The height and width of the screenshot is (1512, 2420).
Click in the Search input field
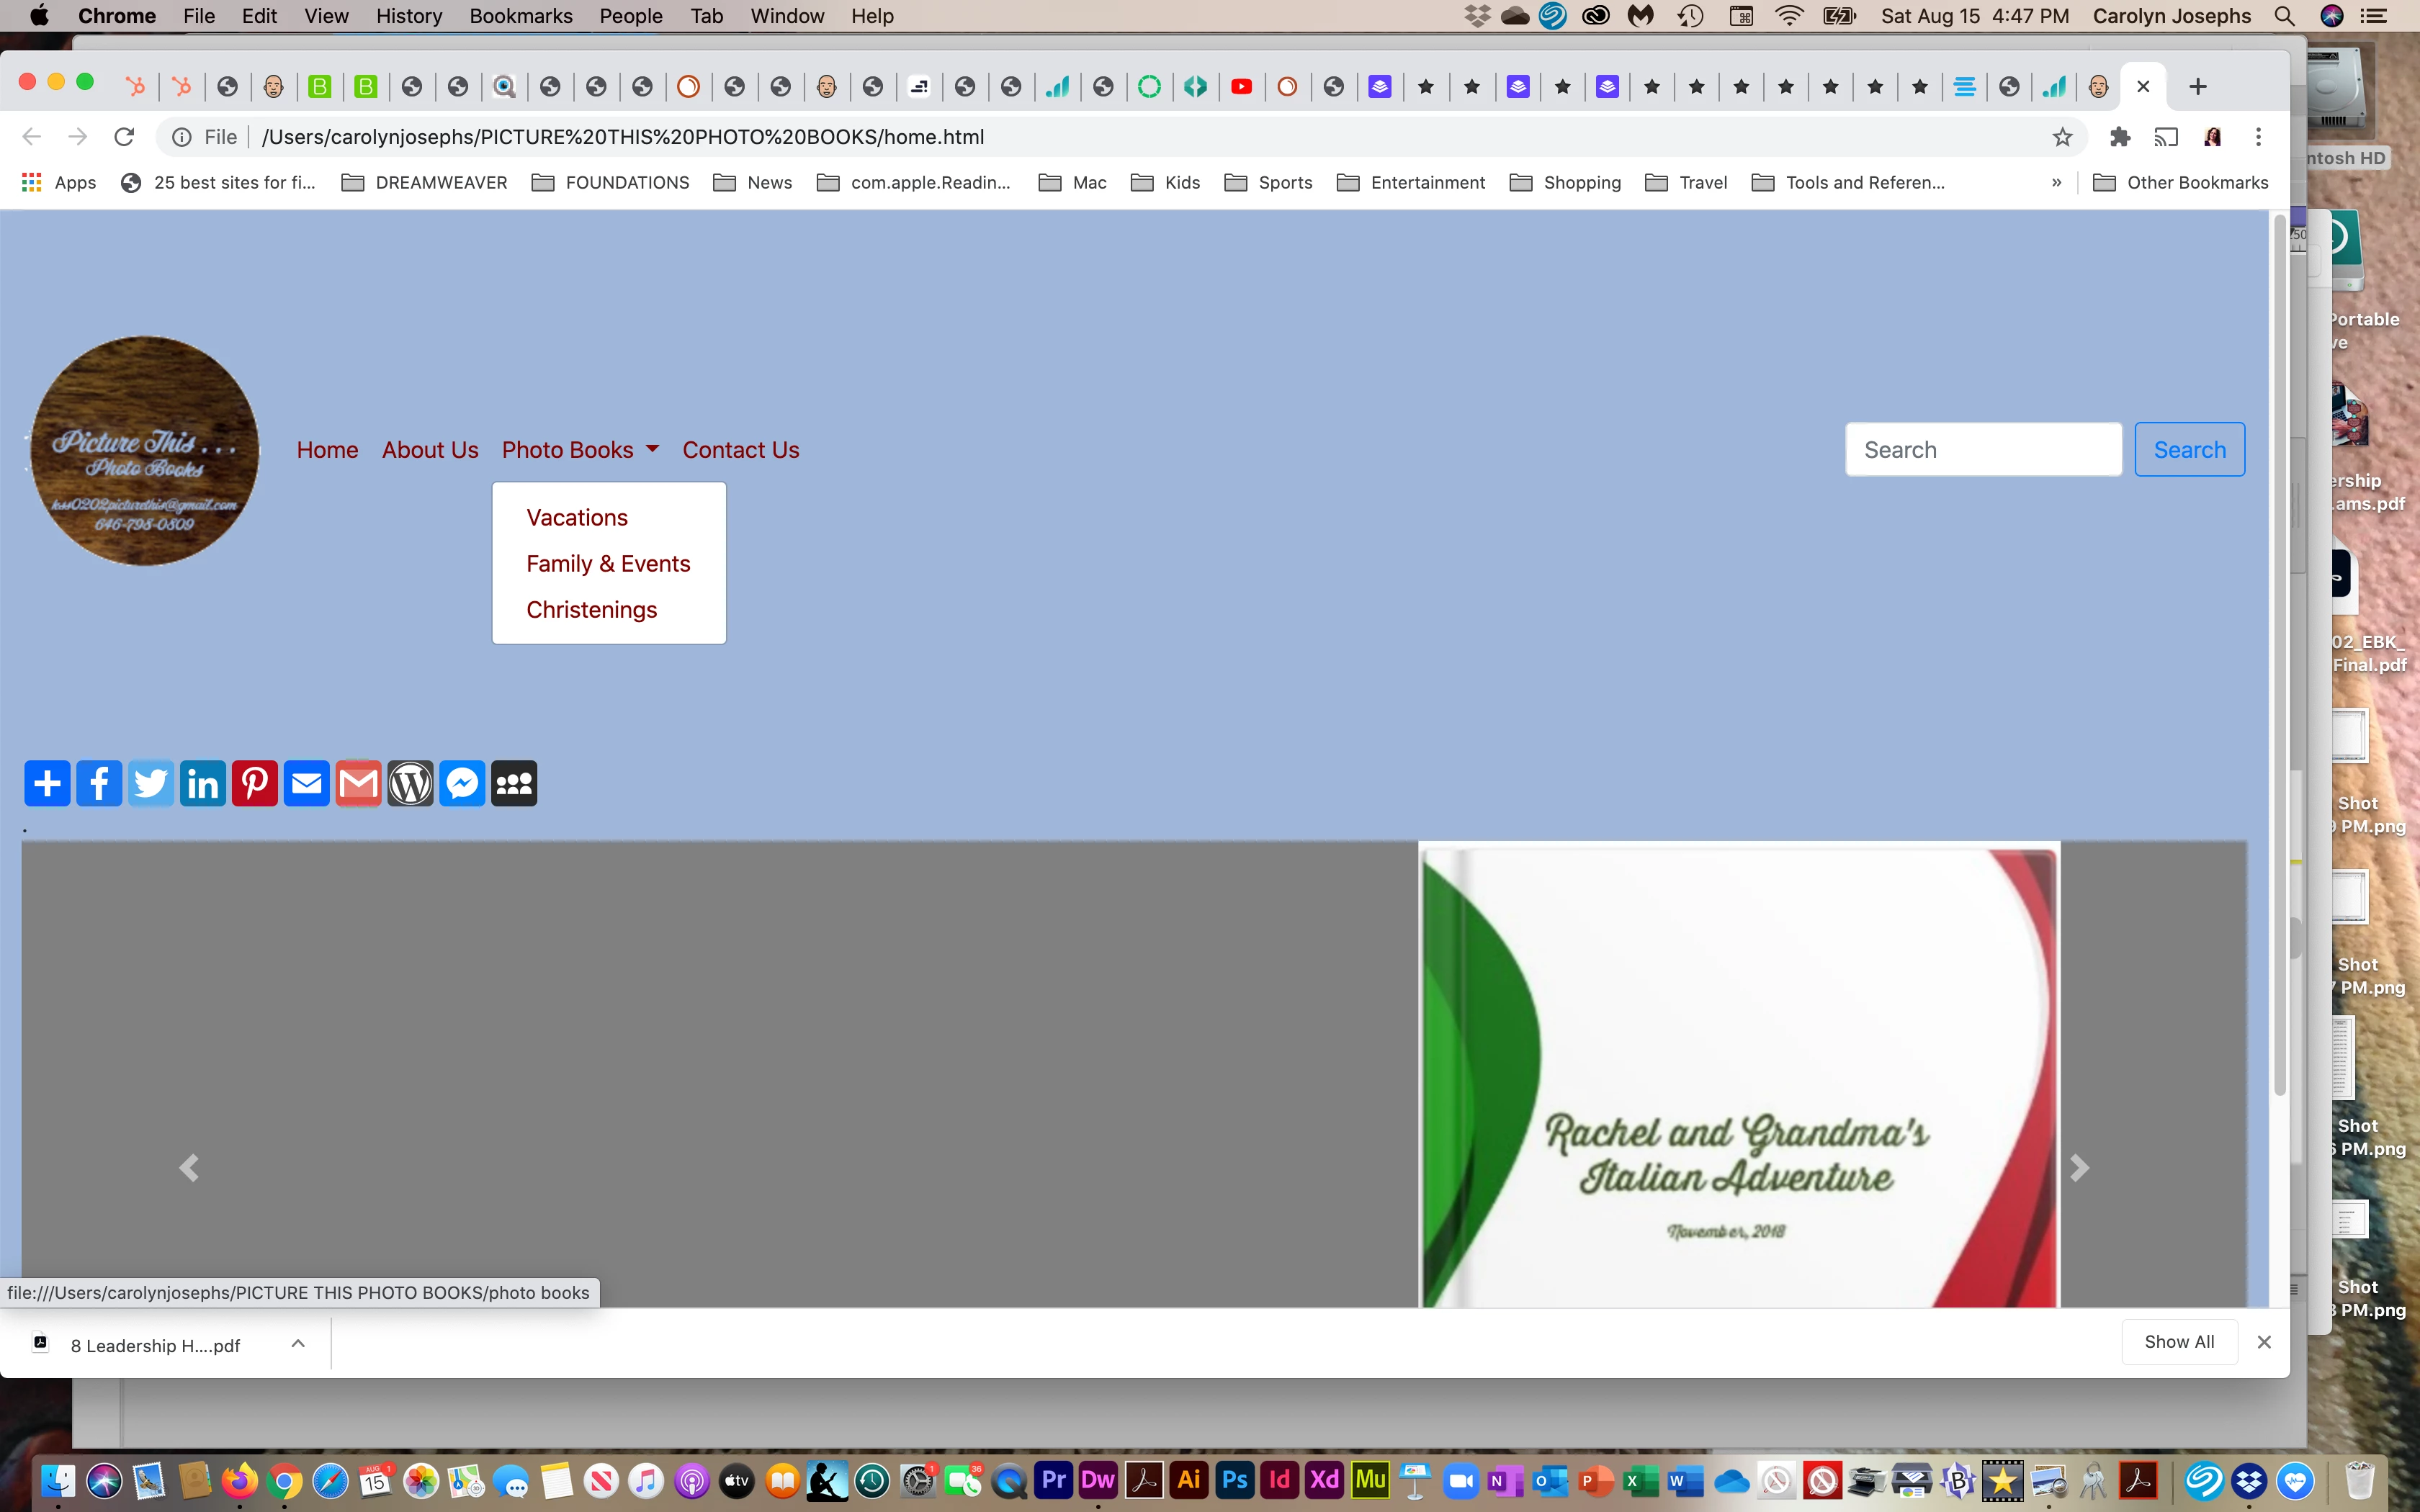click(1983, 450)
